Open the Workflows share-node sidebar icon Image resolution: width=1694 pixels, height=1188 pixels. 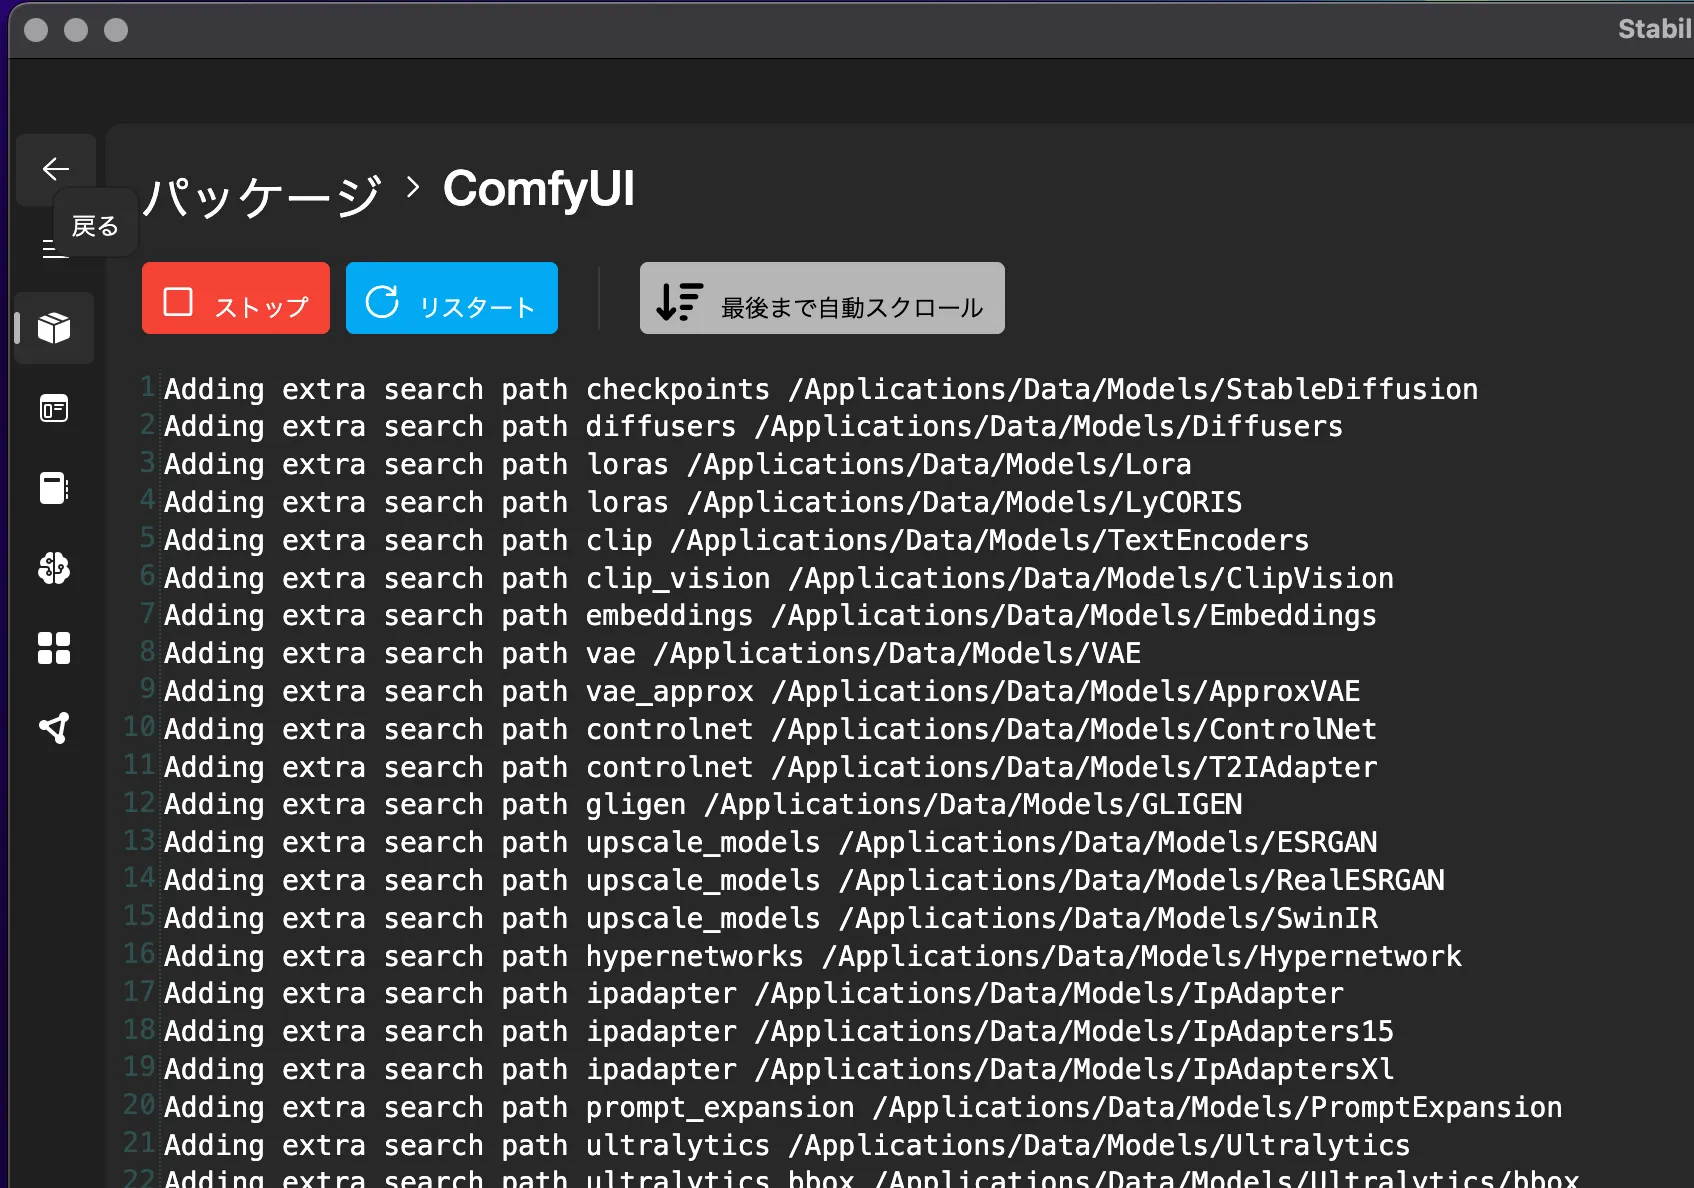[54, 728]
